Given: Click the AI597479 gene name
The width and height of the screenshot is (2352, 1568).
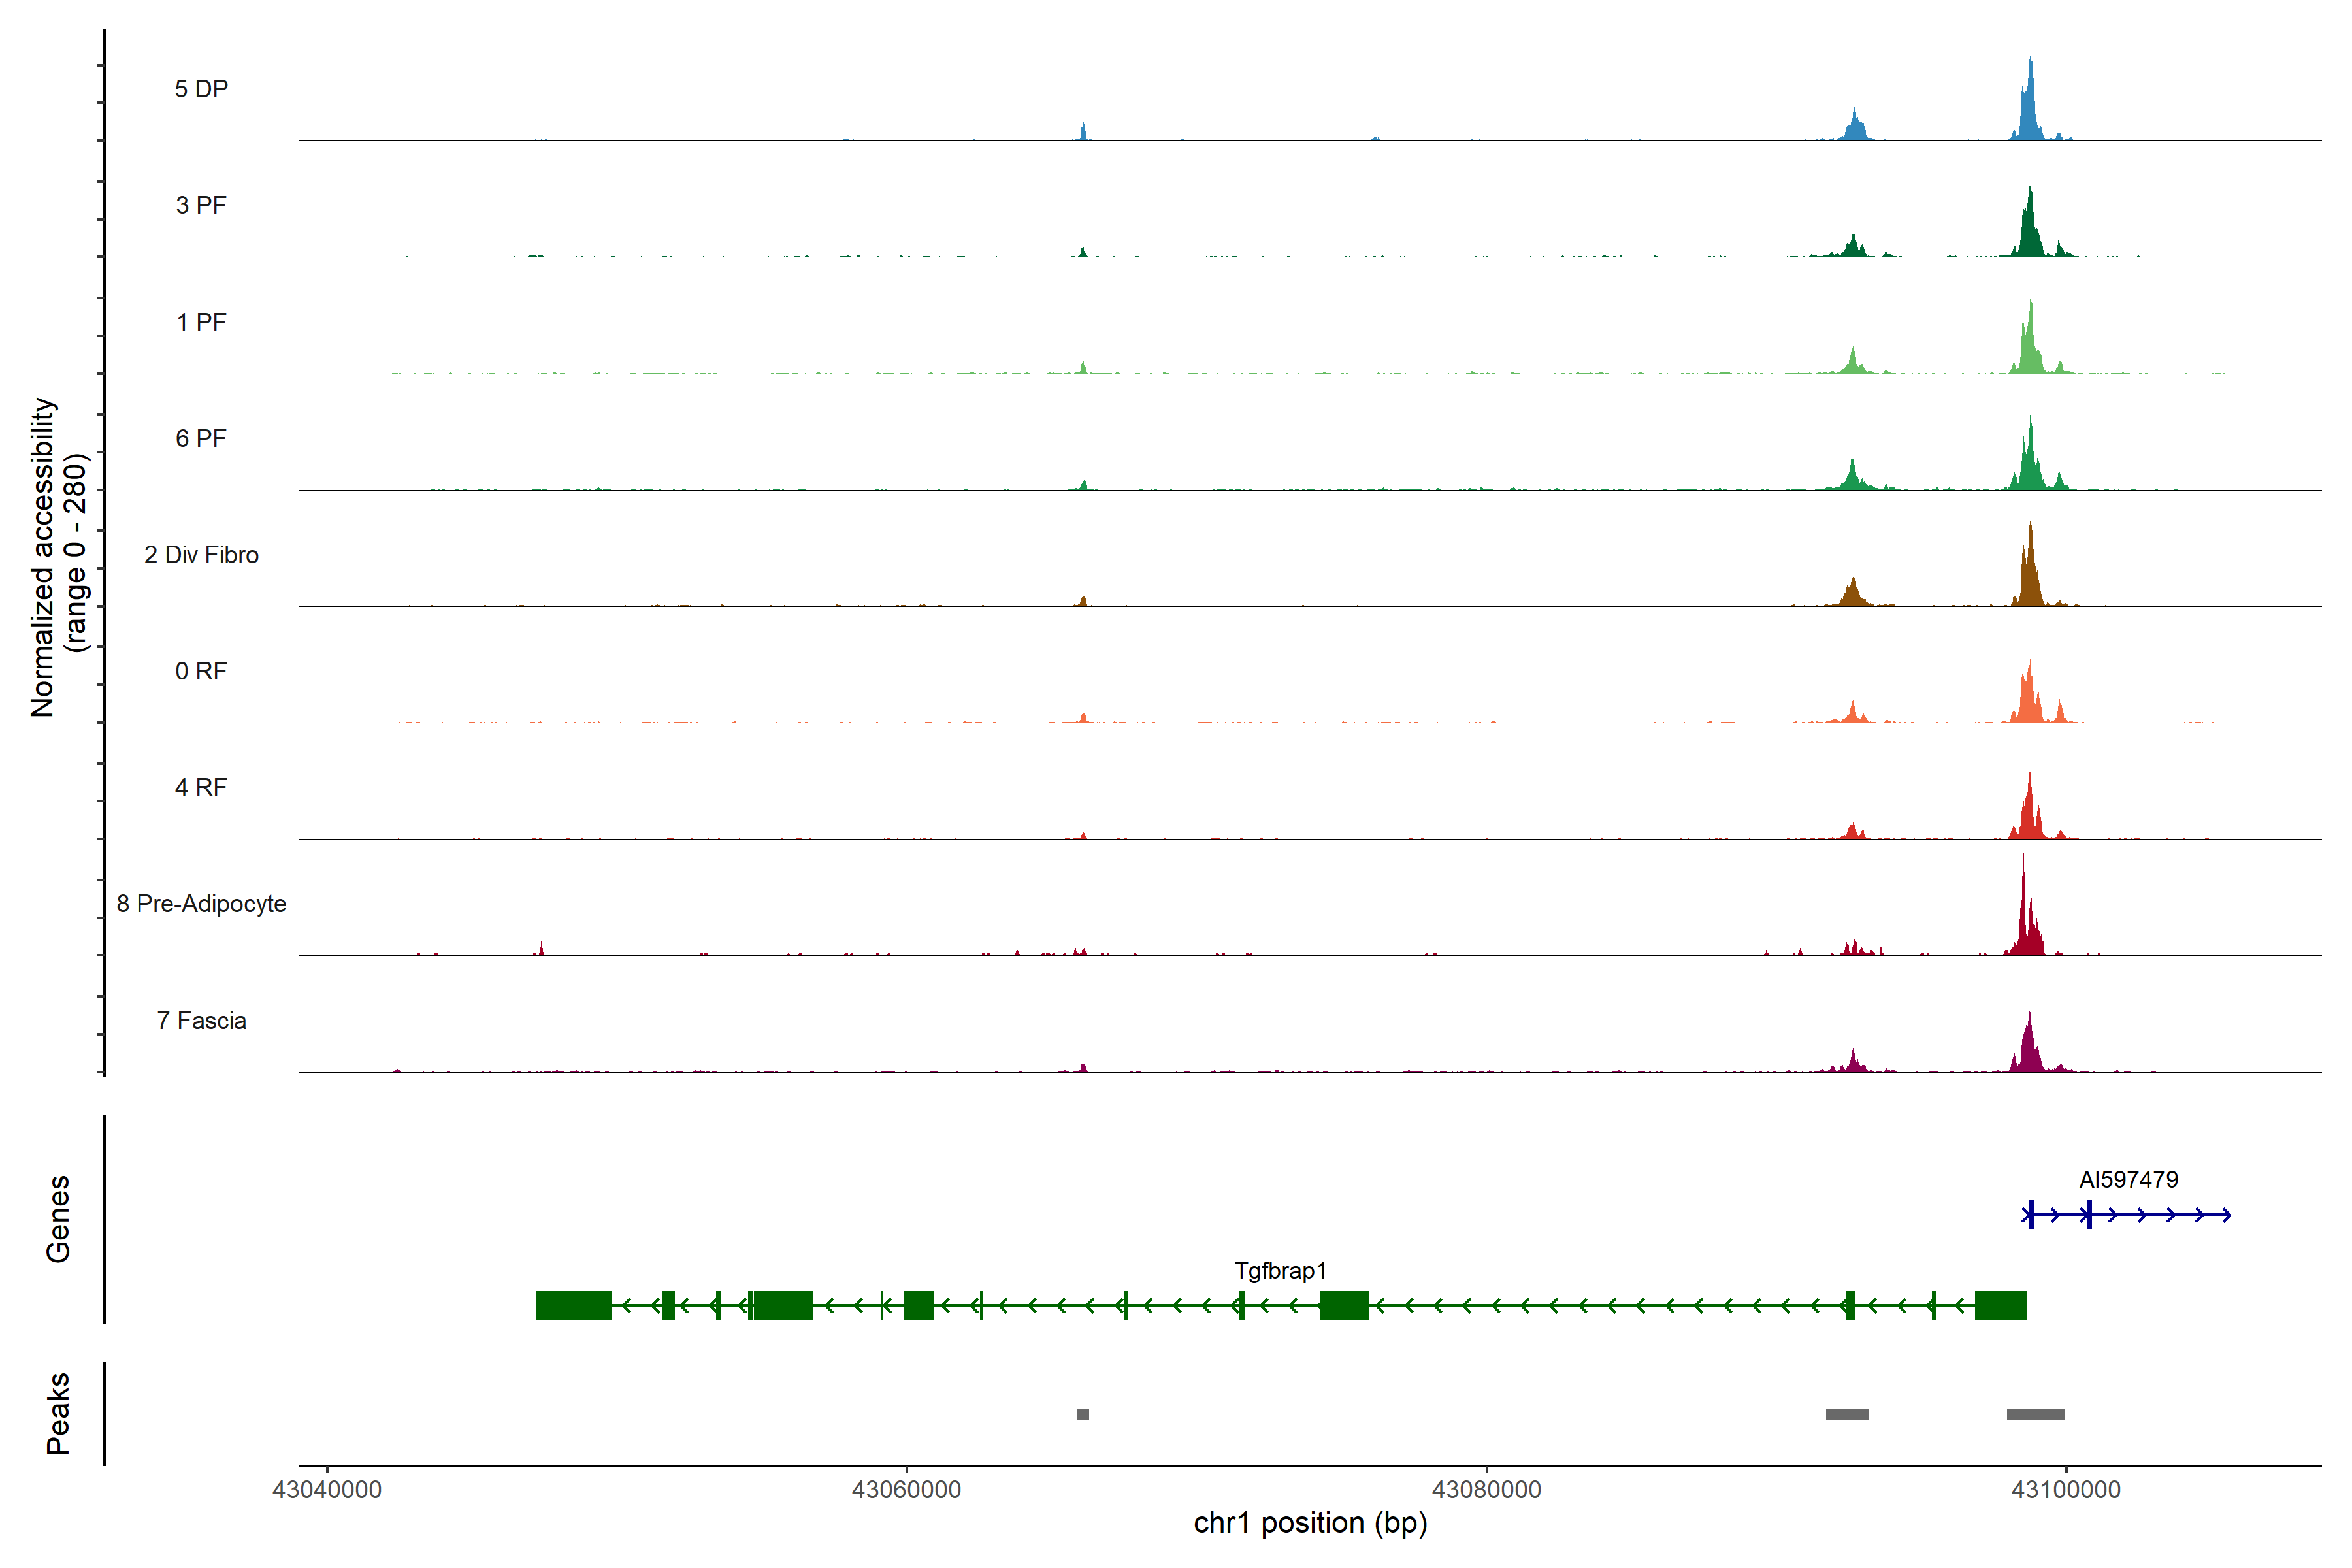Looking at the screenshot, I should pos(2128,1179).
